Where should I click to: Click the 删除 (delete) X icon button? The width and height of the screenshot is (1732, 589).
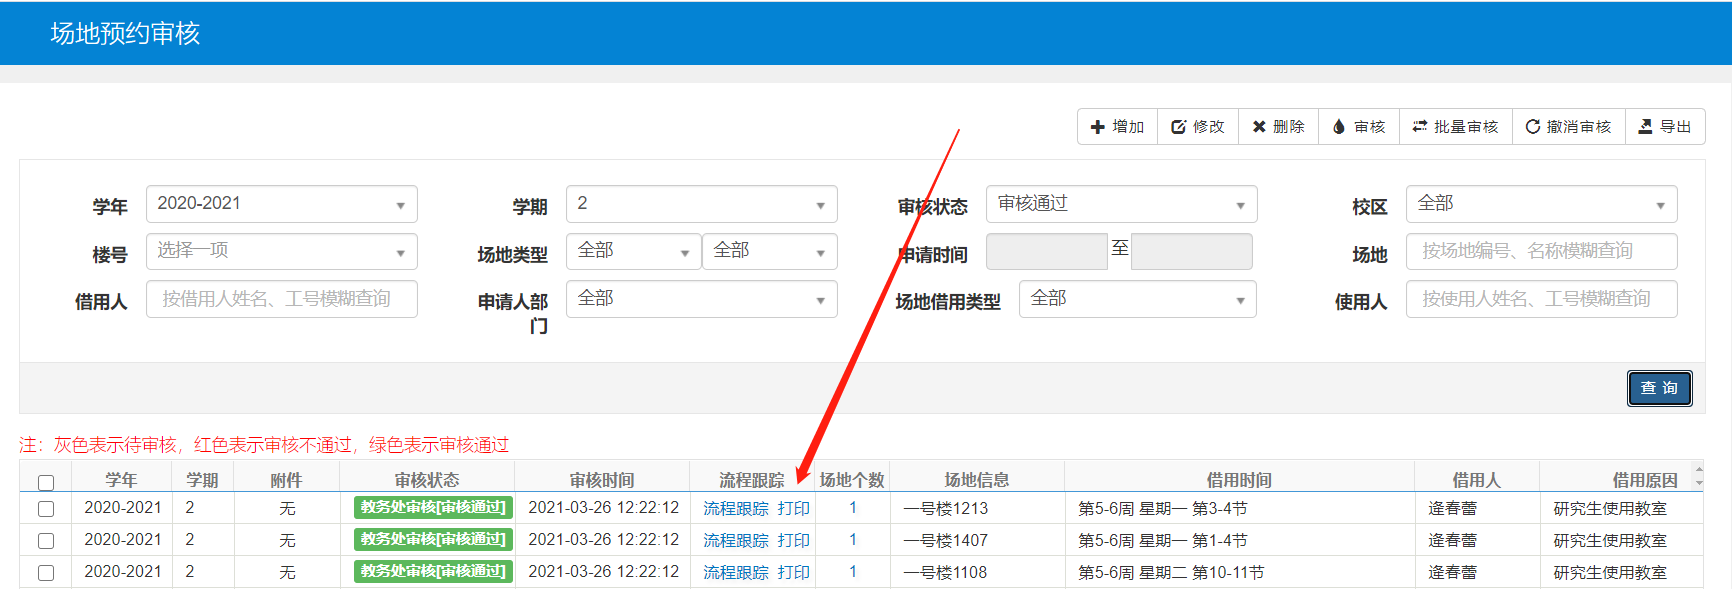[x=1278, y=127]
